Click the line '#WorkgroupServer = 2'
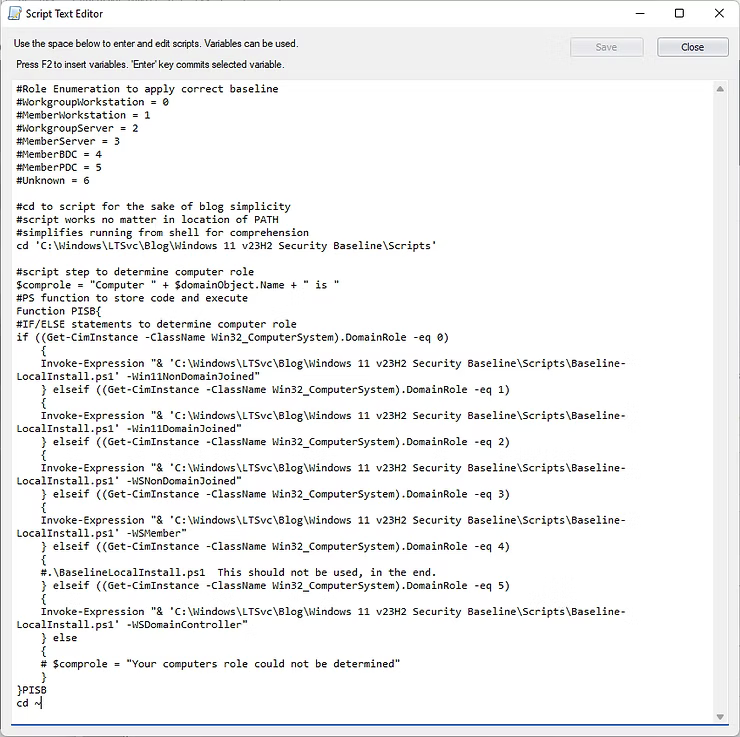740x737 pixels. [x=77, y=128]
